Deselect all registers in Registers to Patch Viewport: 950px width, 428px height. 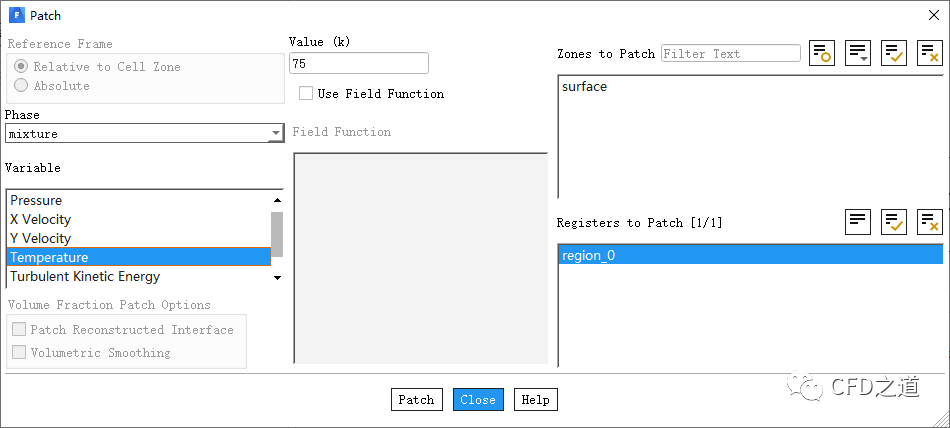point(930,222)
